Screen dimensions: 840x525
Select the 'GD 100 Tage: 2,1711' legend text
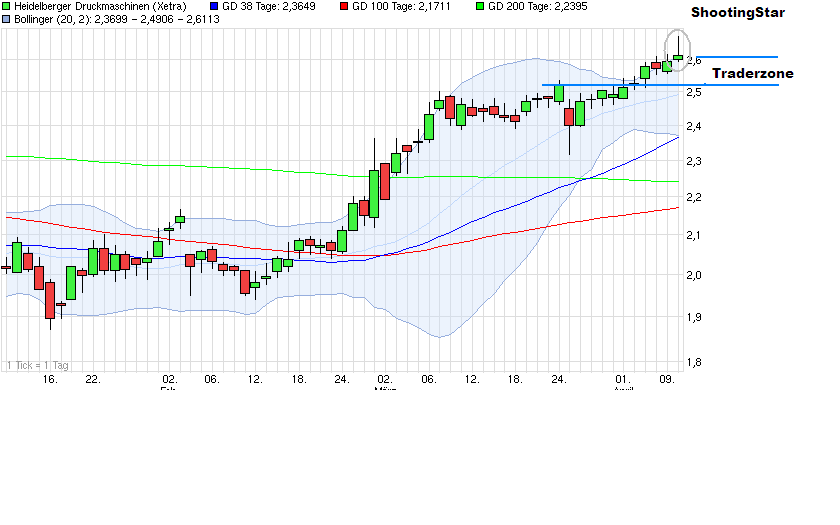click(401, 6)
